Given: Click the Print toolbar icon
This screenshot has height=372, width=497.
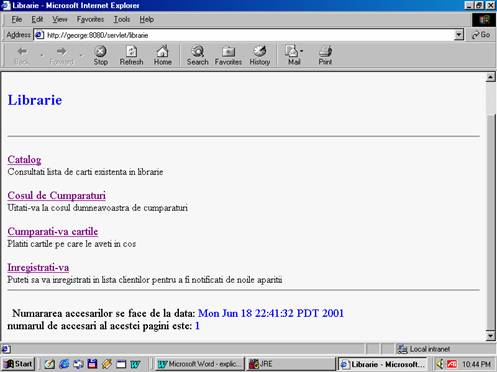Looking at the screenshot, I should click(x=325, y=52).
